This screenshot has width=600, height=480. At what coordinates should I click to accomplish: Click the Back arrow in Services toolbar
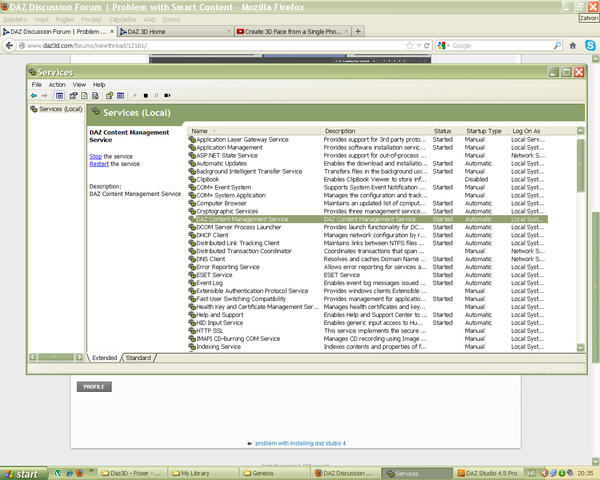[x=34, y=96]
